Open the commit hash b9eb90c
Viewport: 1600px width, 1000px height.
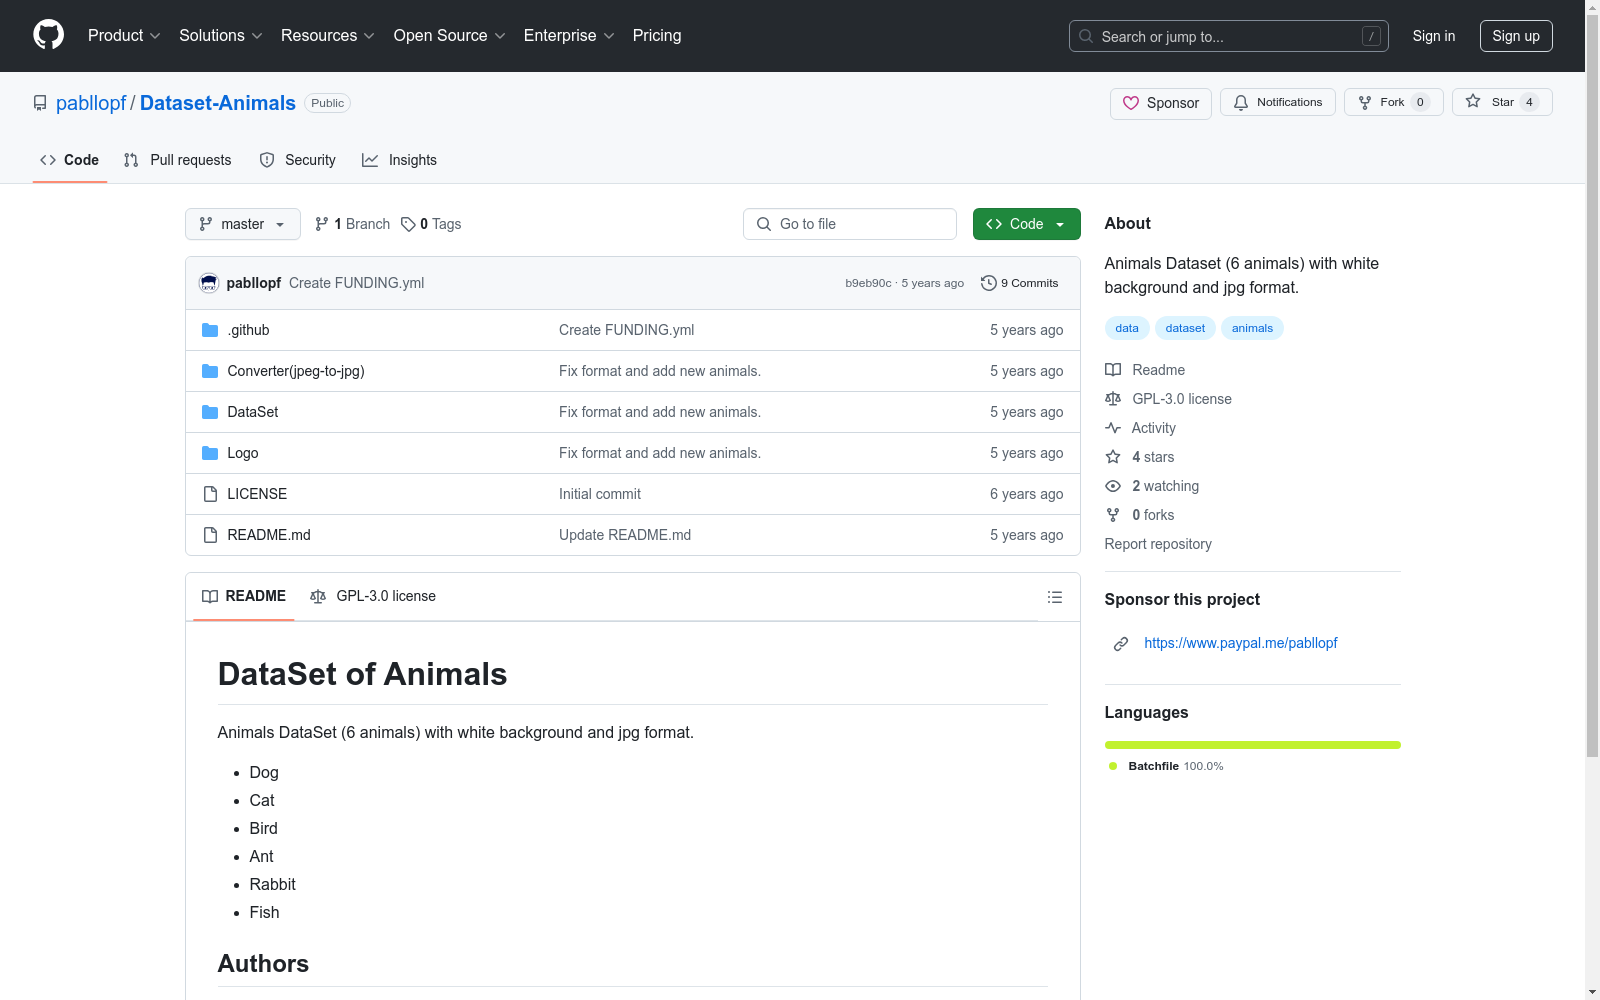click(x=868, y=283)
